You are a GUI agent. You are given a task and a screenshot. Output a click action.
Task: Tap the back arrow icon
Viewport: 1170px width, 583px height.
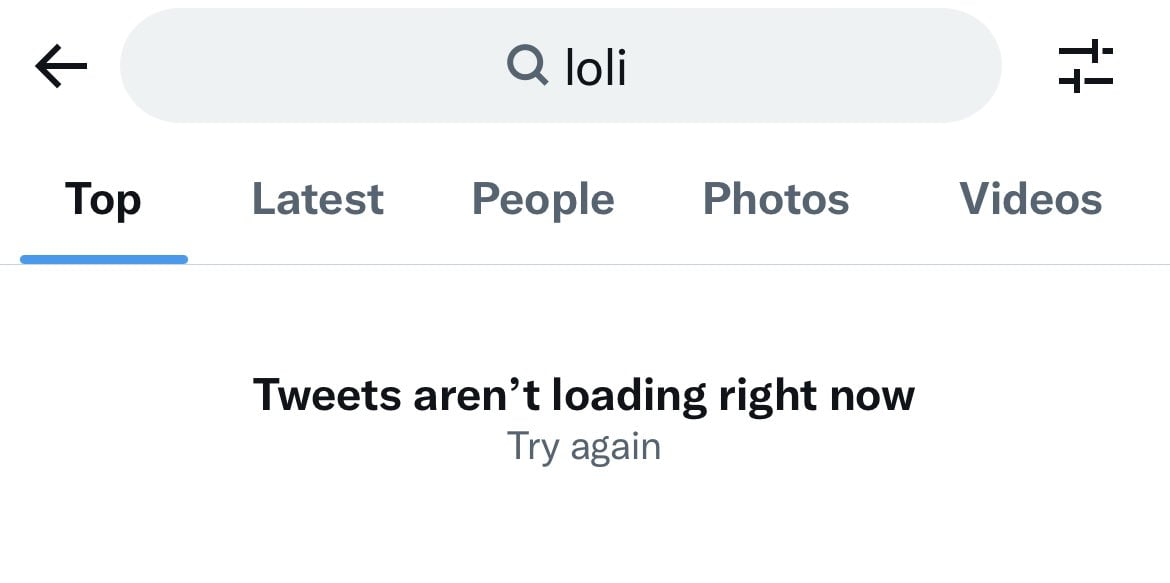pyautogui.click(x=61, y=67)
